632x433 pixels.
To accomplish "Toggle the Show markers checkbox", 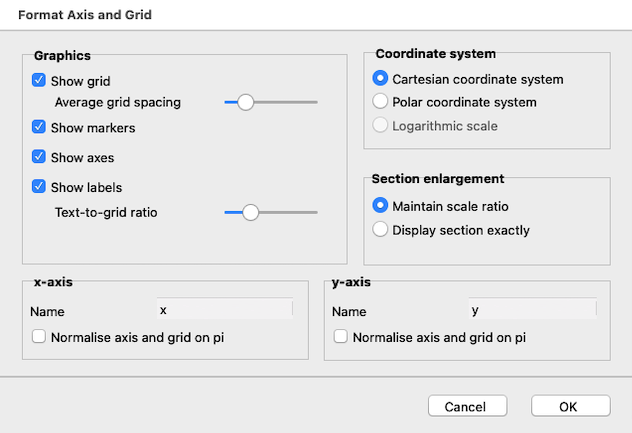I will (x=39, y=127).
